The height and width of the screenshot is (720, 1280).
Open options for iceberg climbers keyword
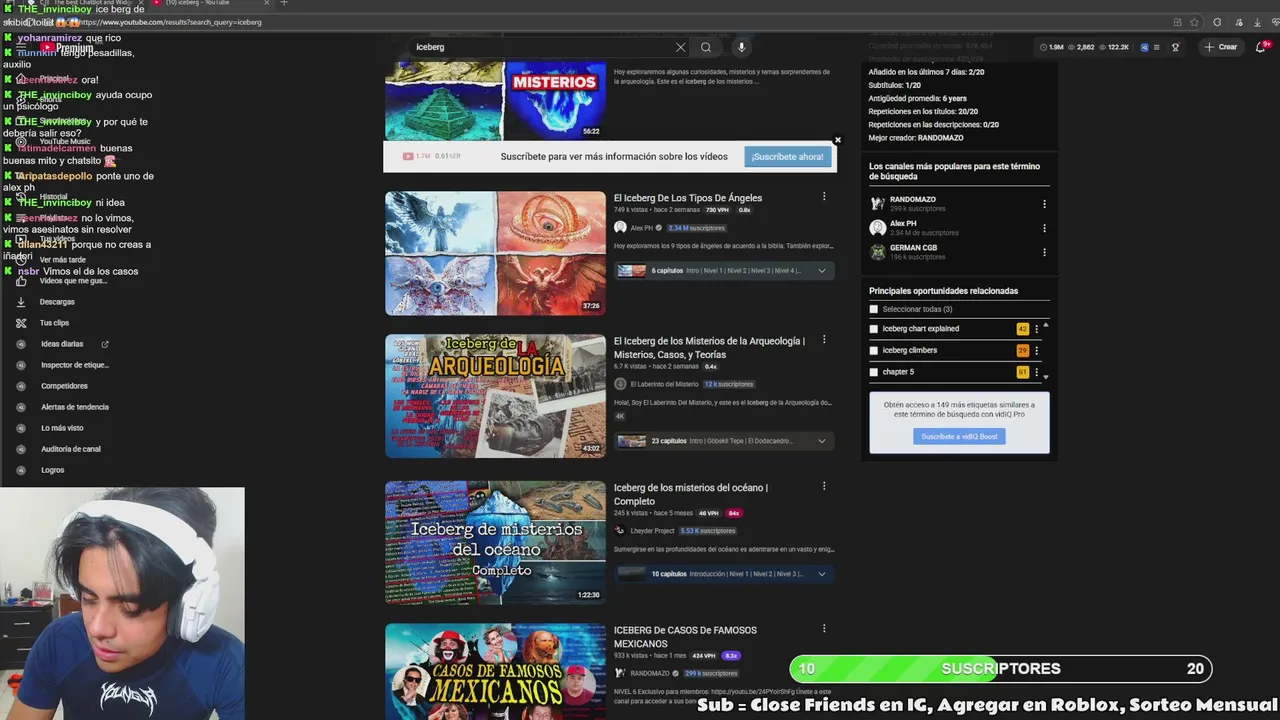point(1036,350)
